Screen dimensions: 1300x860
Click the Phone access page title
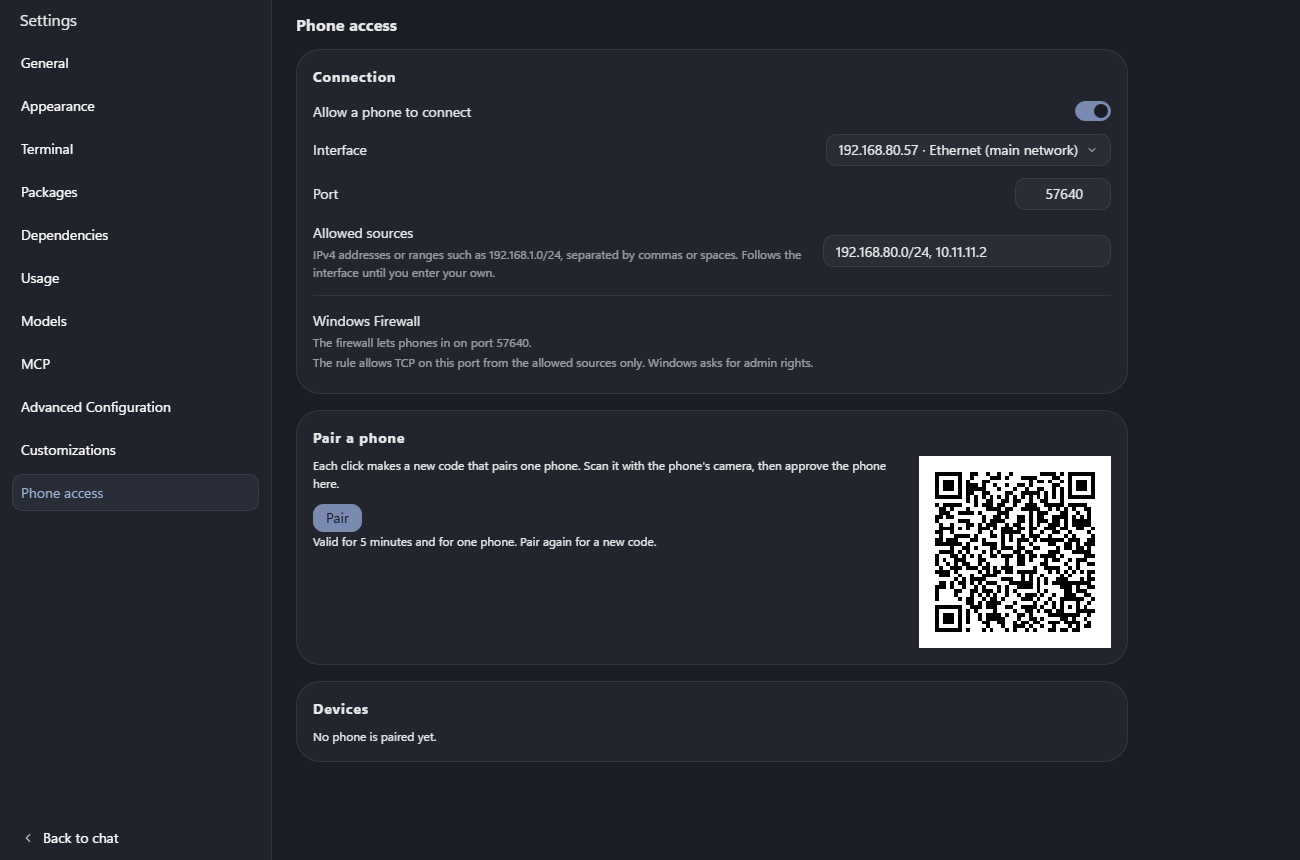click(346, 26)
